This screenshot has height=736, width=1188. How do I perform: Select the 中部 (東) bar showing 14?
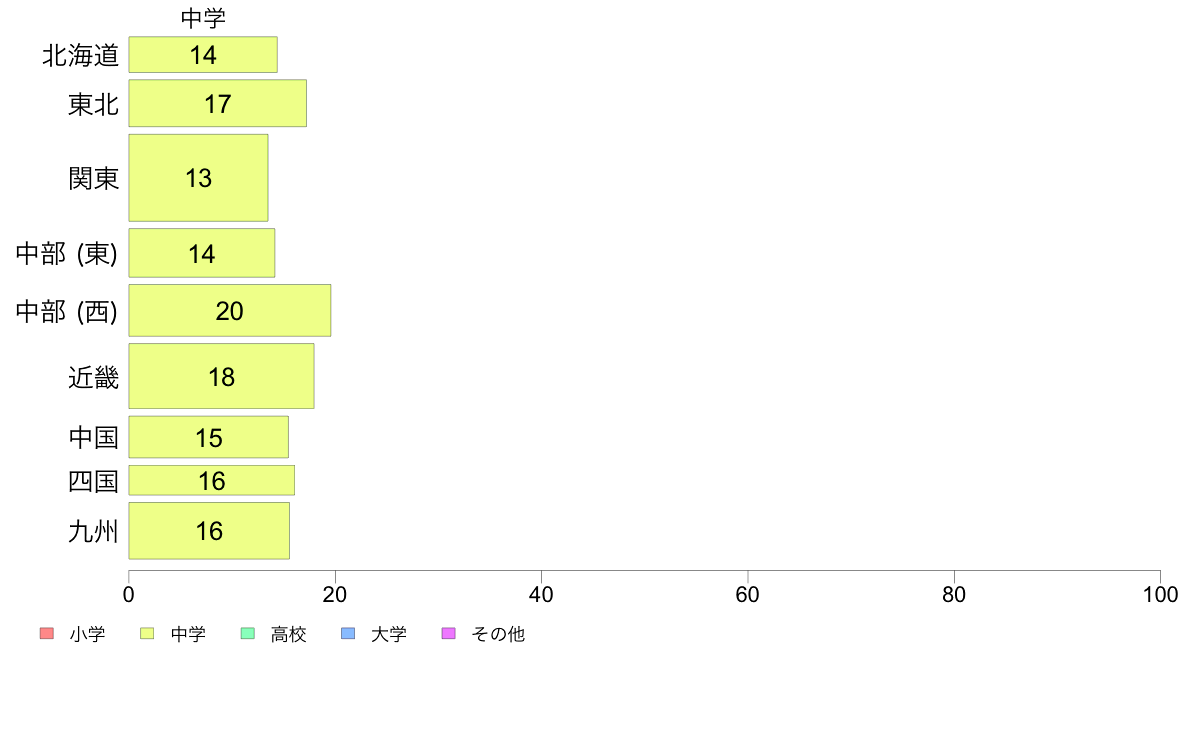pyautogui.click(x=202, y=253)
